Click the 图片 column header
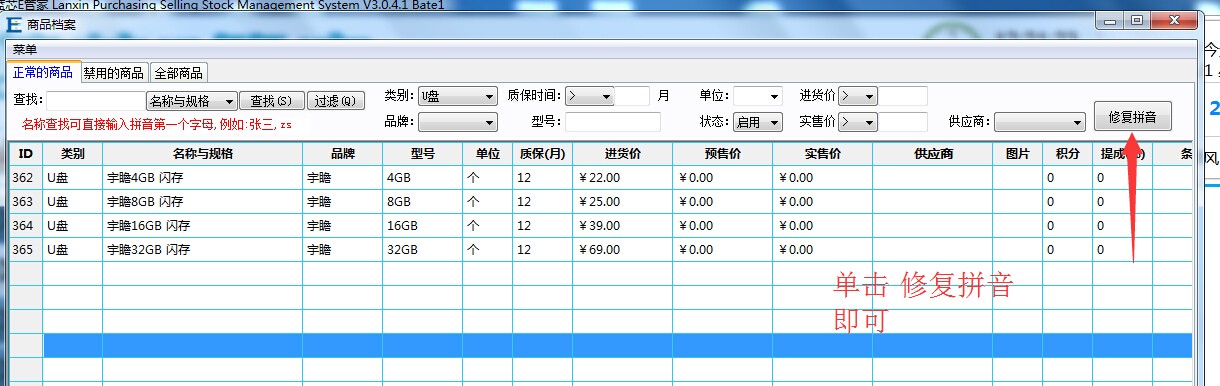This screenshot has width=1220, height=386. [x=1018, y=154]
